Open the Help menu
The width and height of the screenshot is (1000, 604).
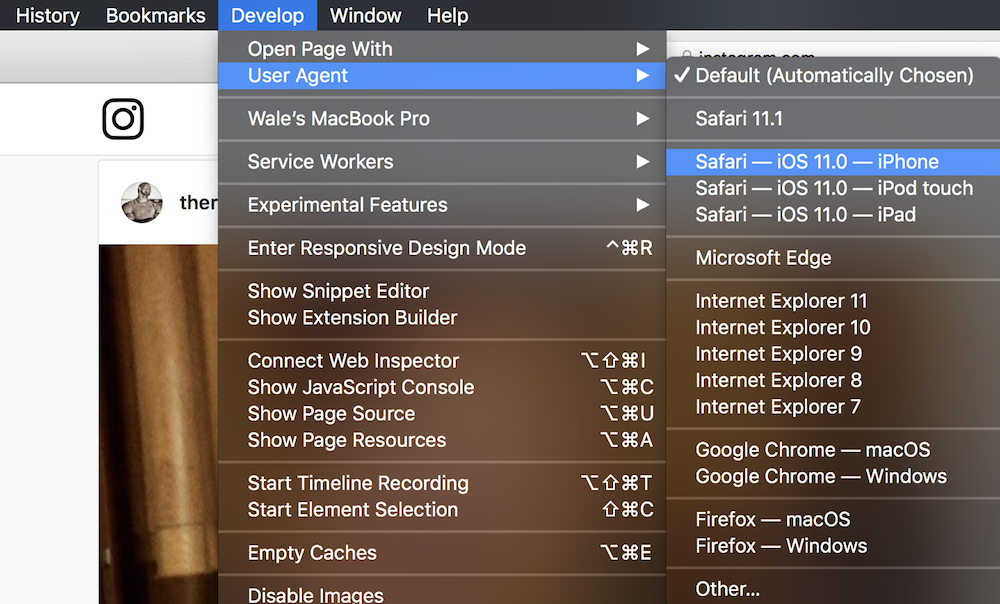click(448, 15)
